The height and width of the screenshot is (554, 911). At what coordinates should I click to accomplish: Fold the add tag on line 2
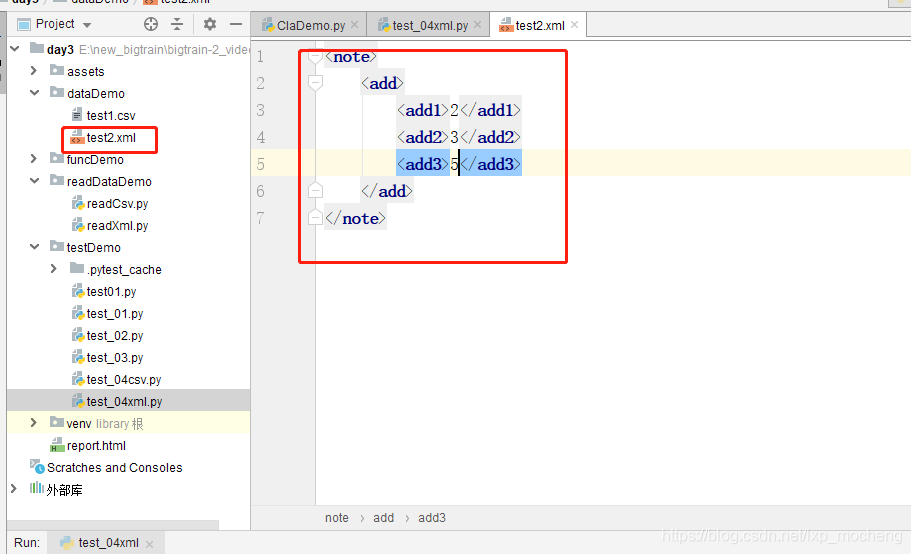316,84
